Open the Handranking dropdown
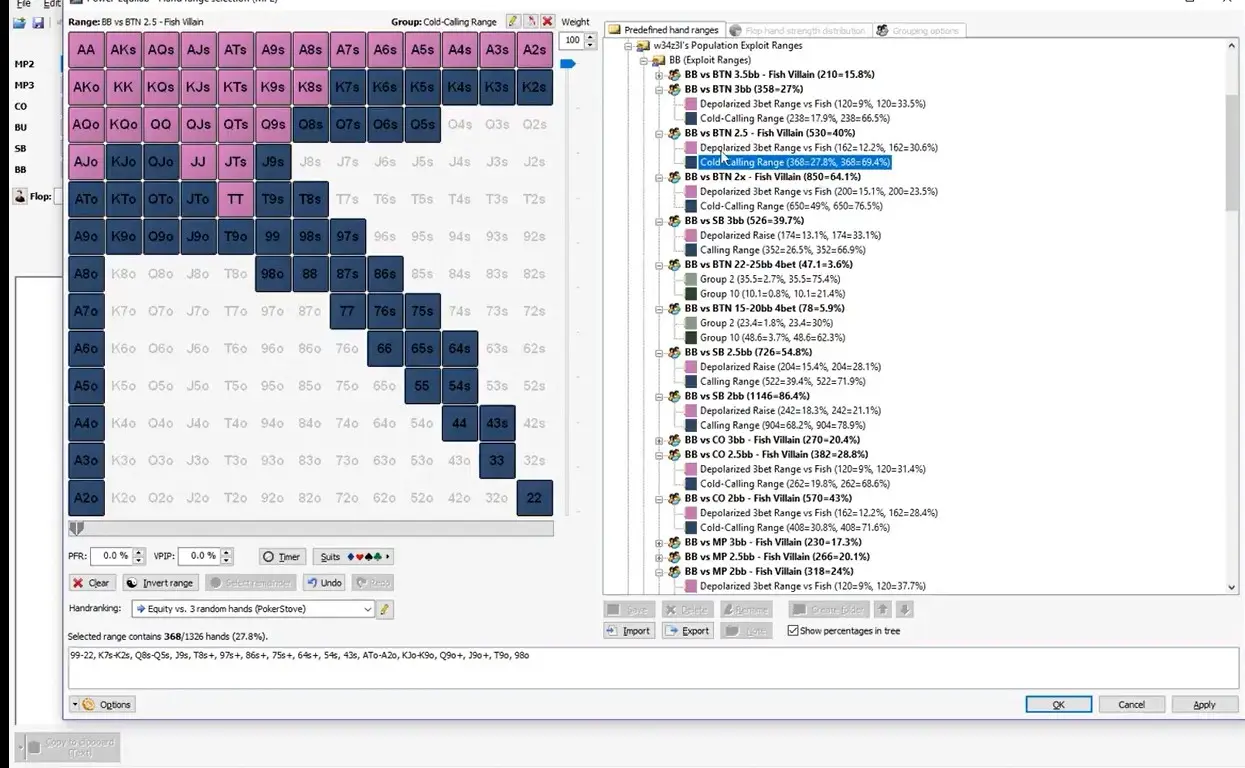The width and height of the screenshot is (1245, 768). click(367, 608)
